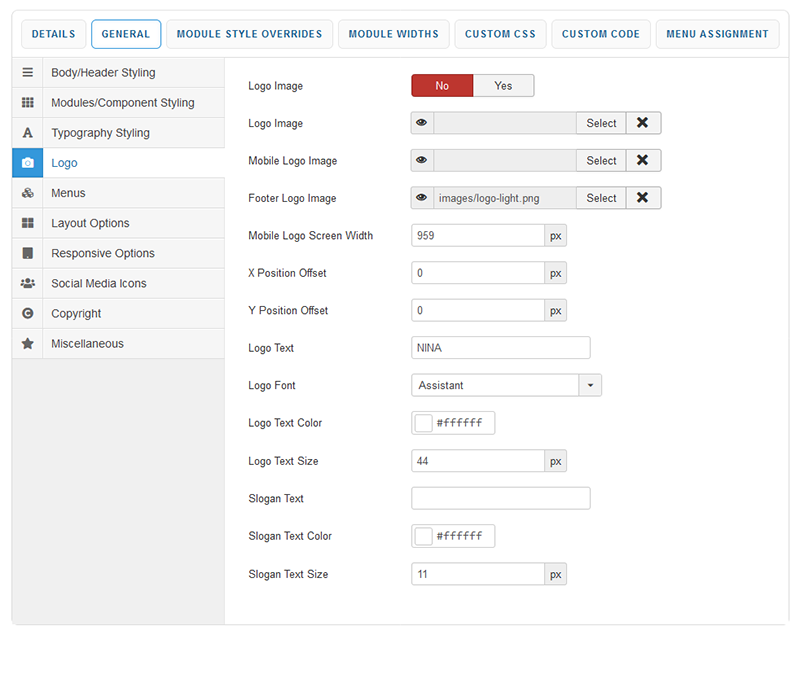Click Select for the Logo Image field

[x=601, y=123]
